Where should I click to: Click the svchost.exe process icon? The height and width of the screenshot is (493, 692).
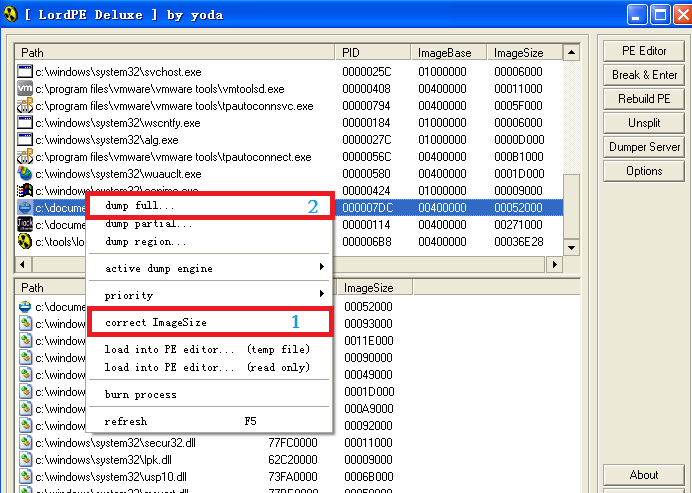[x=25, y=72]
